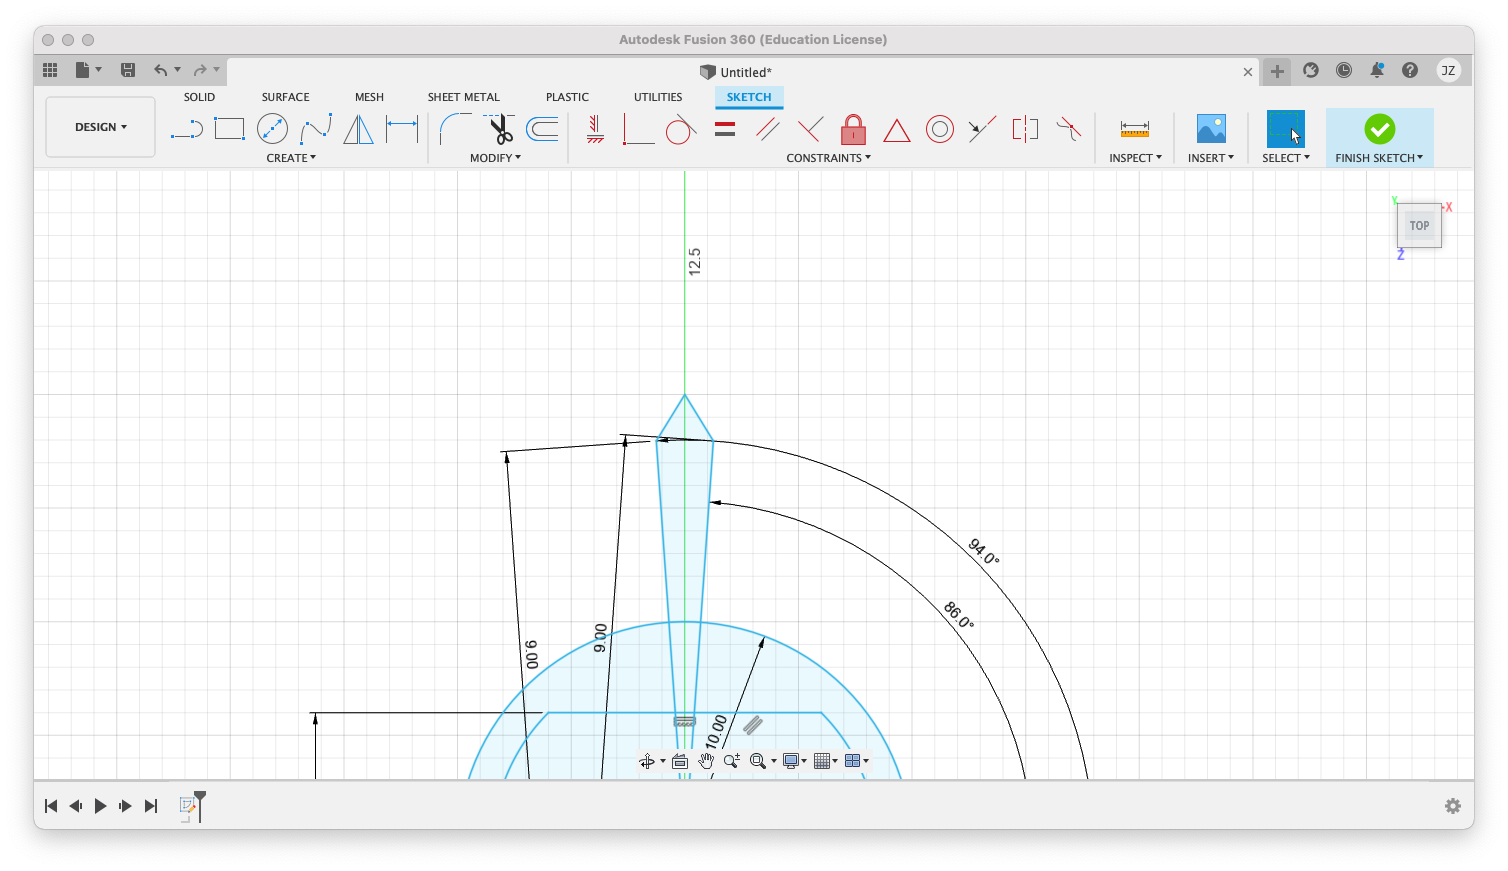Undo the last action

160,70
